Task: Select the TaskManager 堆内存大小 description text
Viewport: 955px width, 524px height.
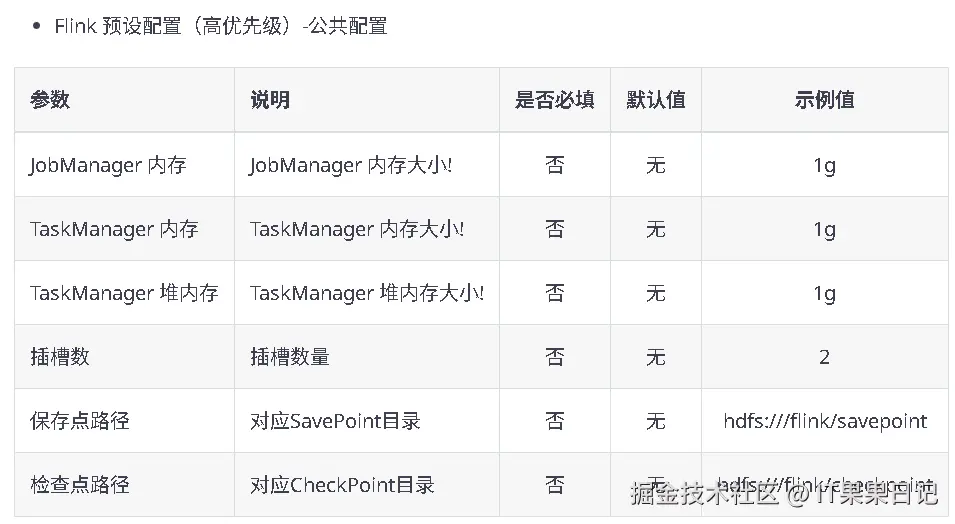Action: pos(367,293)
